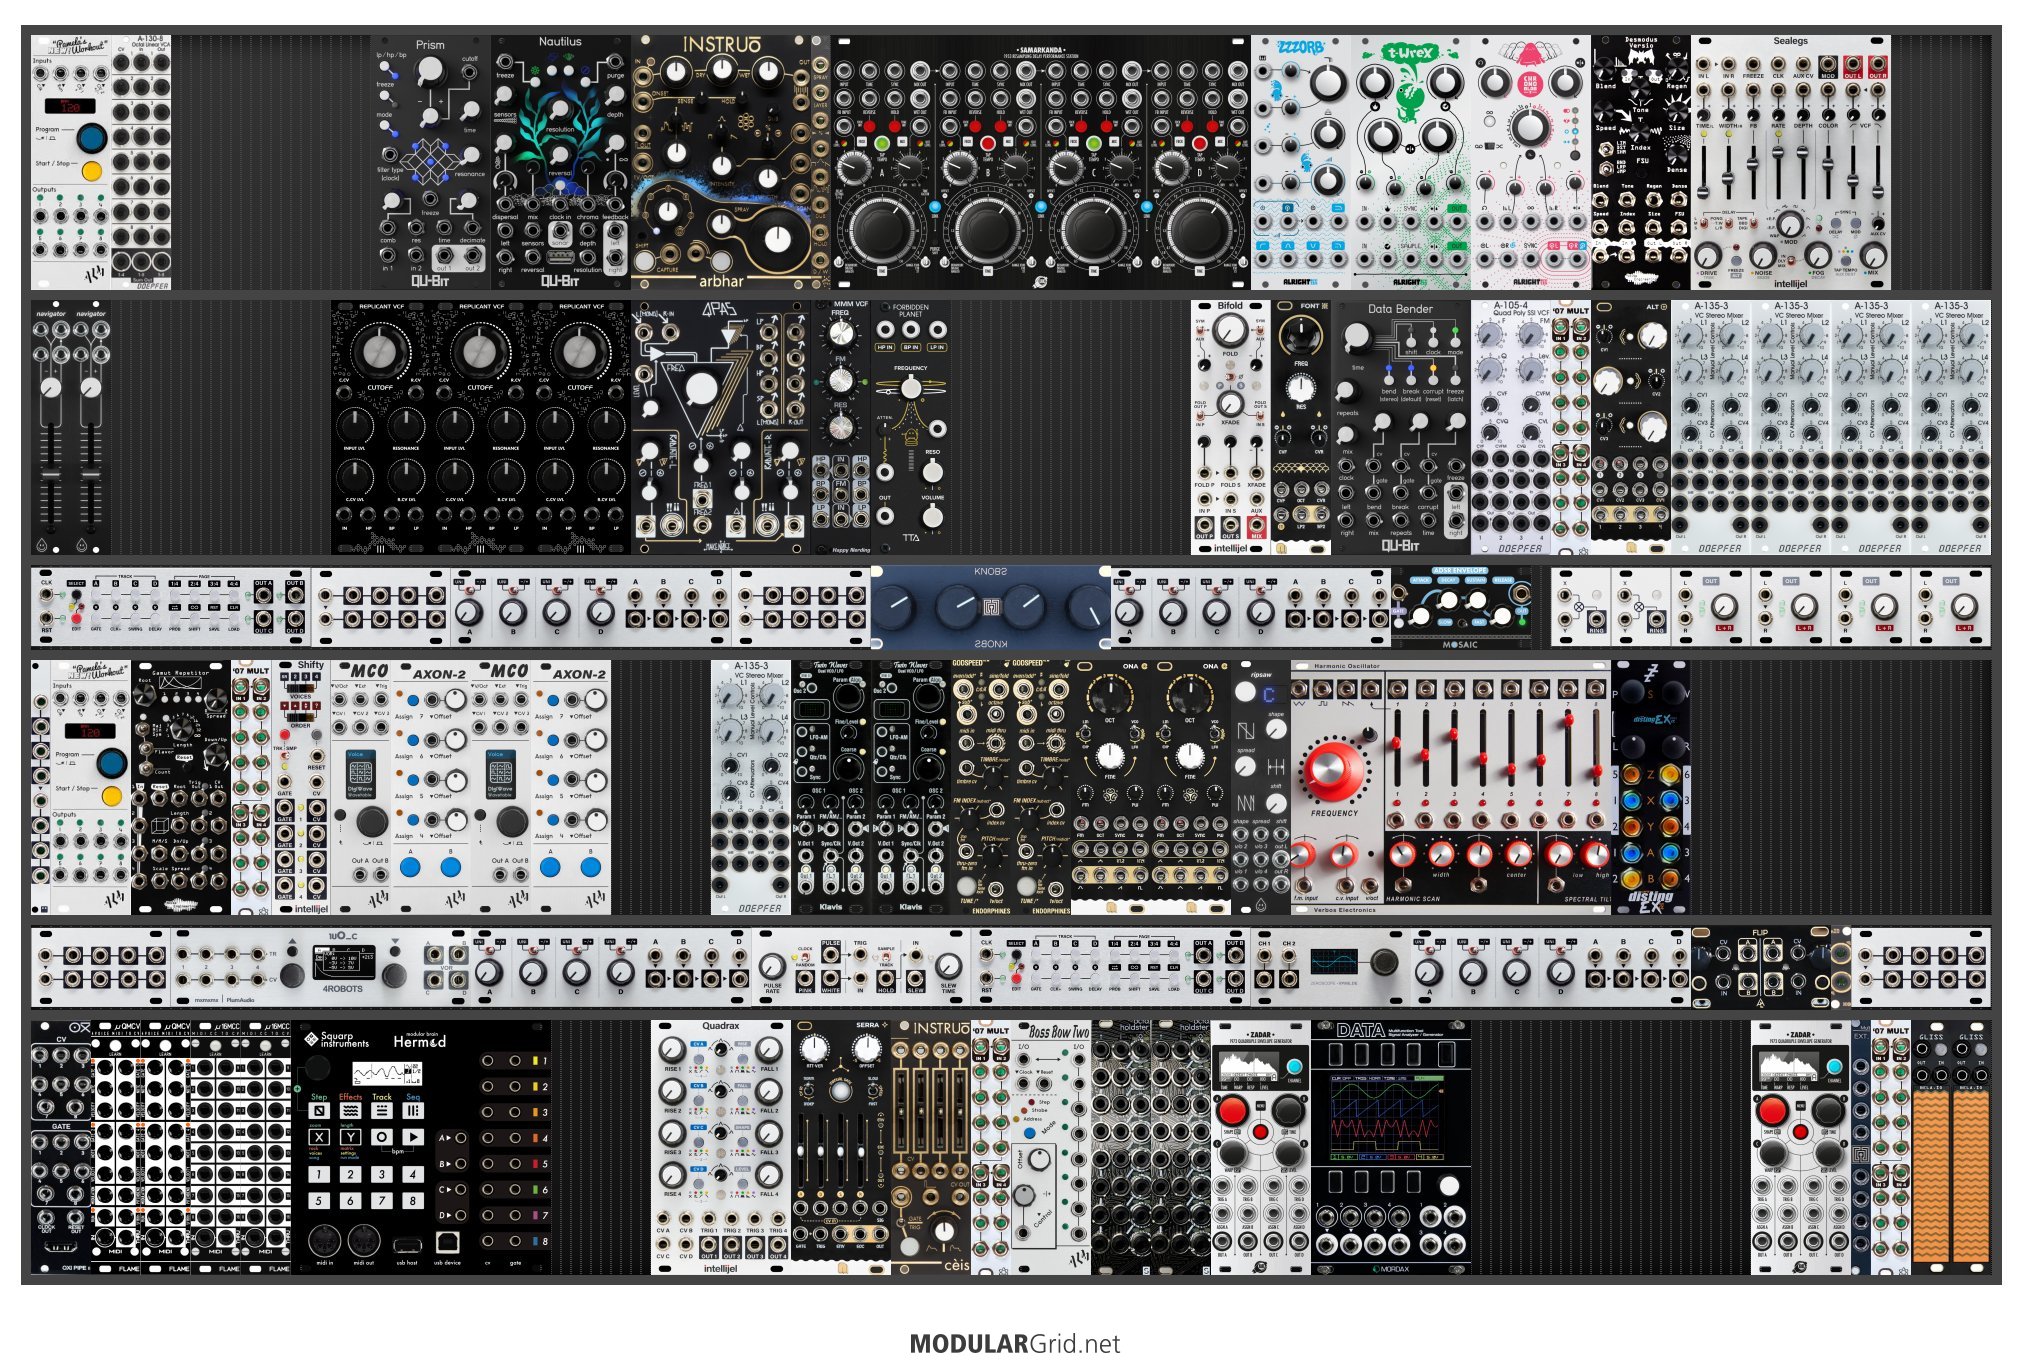Click the Regen knob on Desmodus Versio
This screenshot has width=2032, height=1365.
1677,68
